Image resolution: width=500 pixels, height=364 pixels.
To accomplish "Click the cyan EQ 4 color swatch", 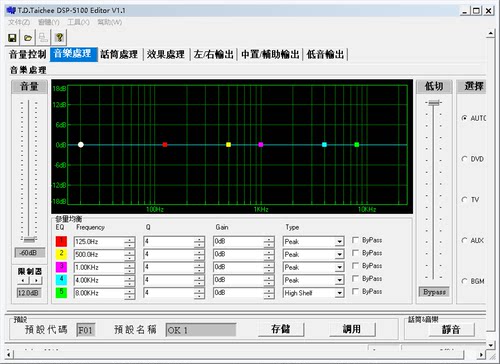I will click(61, 280).
